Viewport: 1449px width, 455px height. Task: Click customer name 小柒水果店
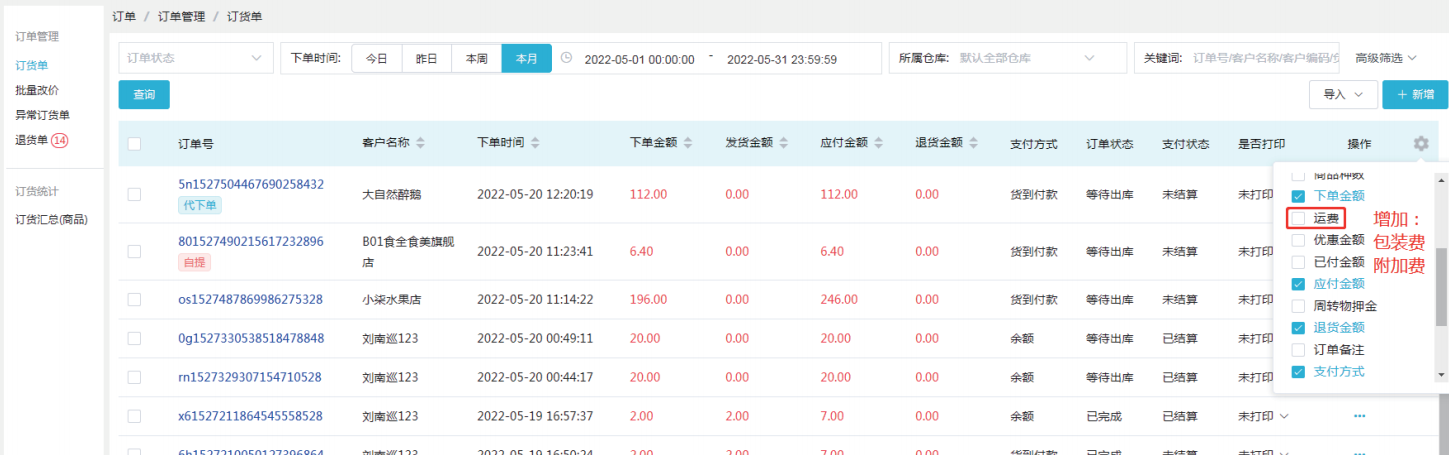[391, 300]
